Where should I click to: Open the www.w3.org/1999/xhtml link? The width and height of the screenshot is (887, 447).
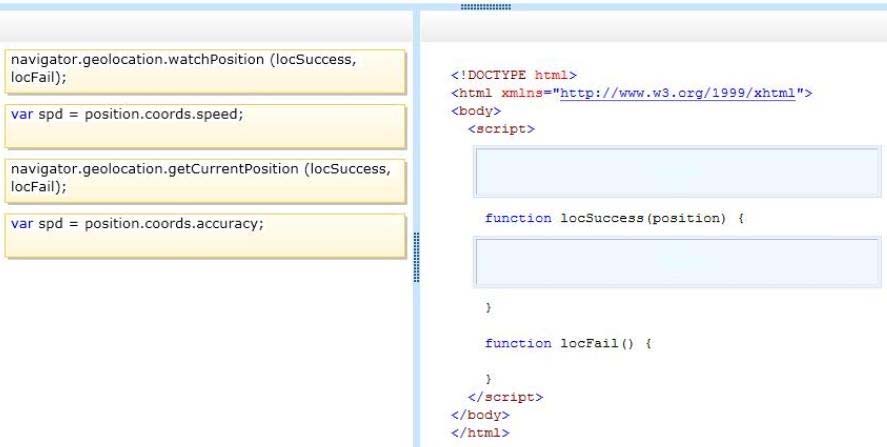pos(678,93)
